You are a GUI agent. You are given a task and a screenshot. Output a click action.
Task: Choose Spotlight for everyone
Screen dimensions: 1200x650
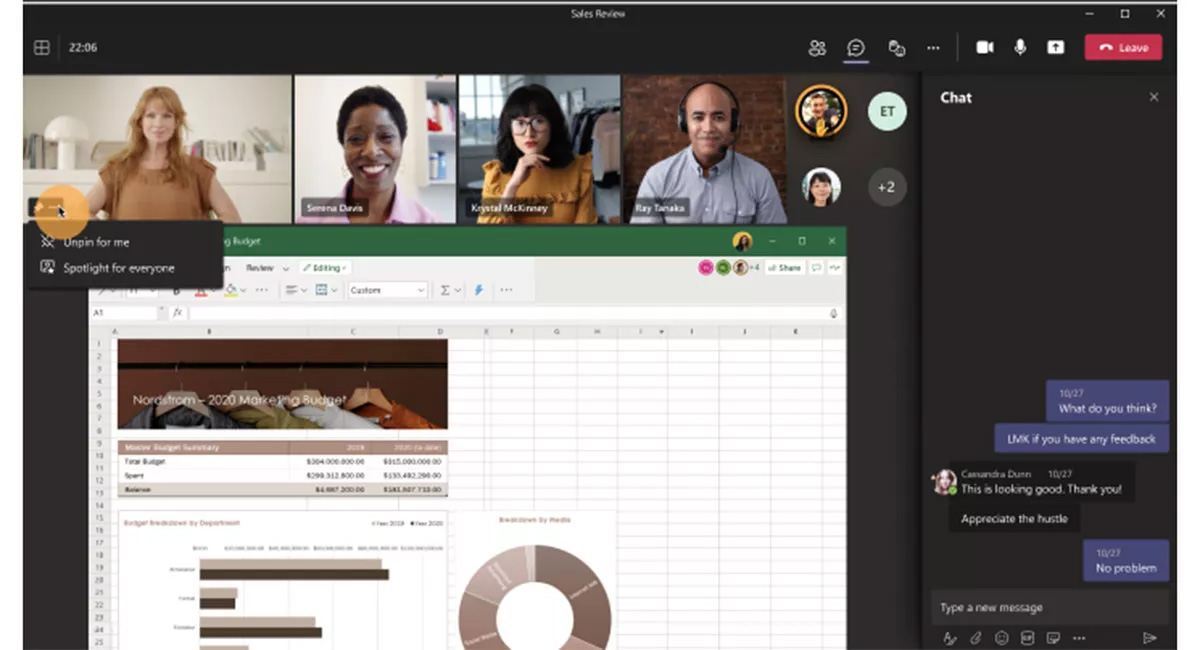[x=118, y=268]
